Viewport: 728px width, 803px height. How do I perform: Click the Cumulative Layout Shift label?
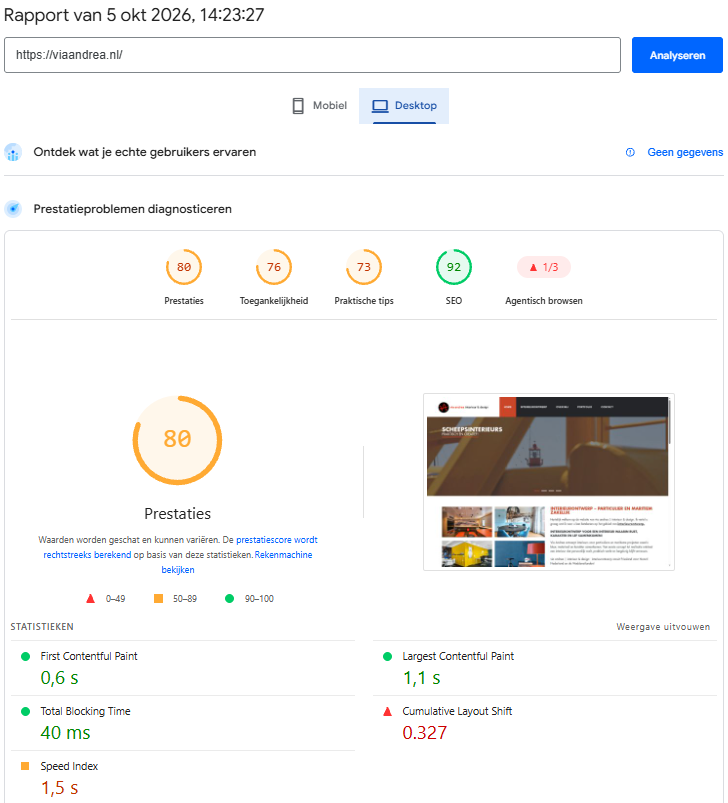coord(457,711)
